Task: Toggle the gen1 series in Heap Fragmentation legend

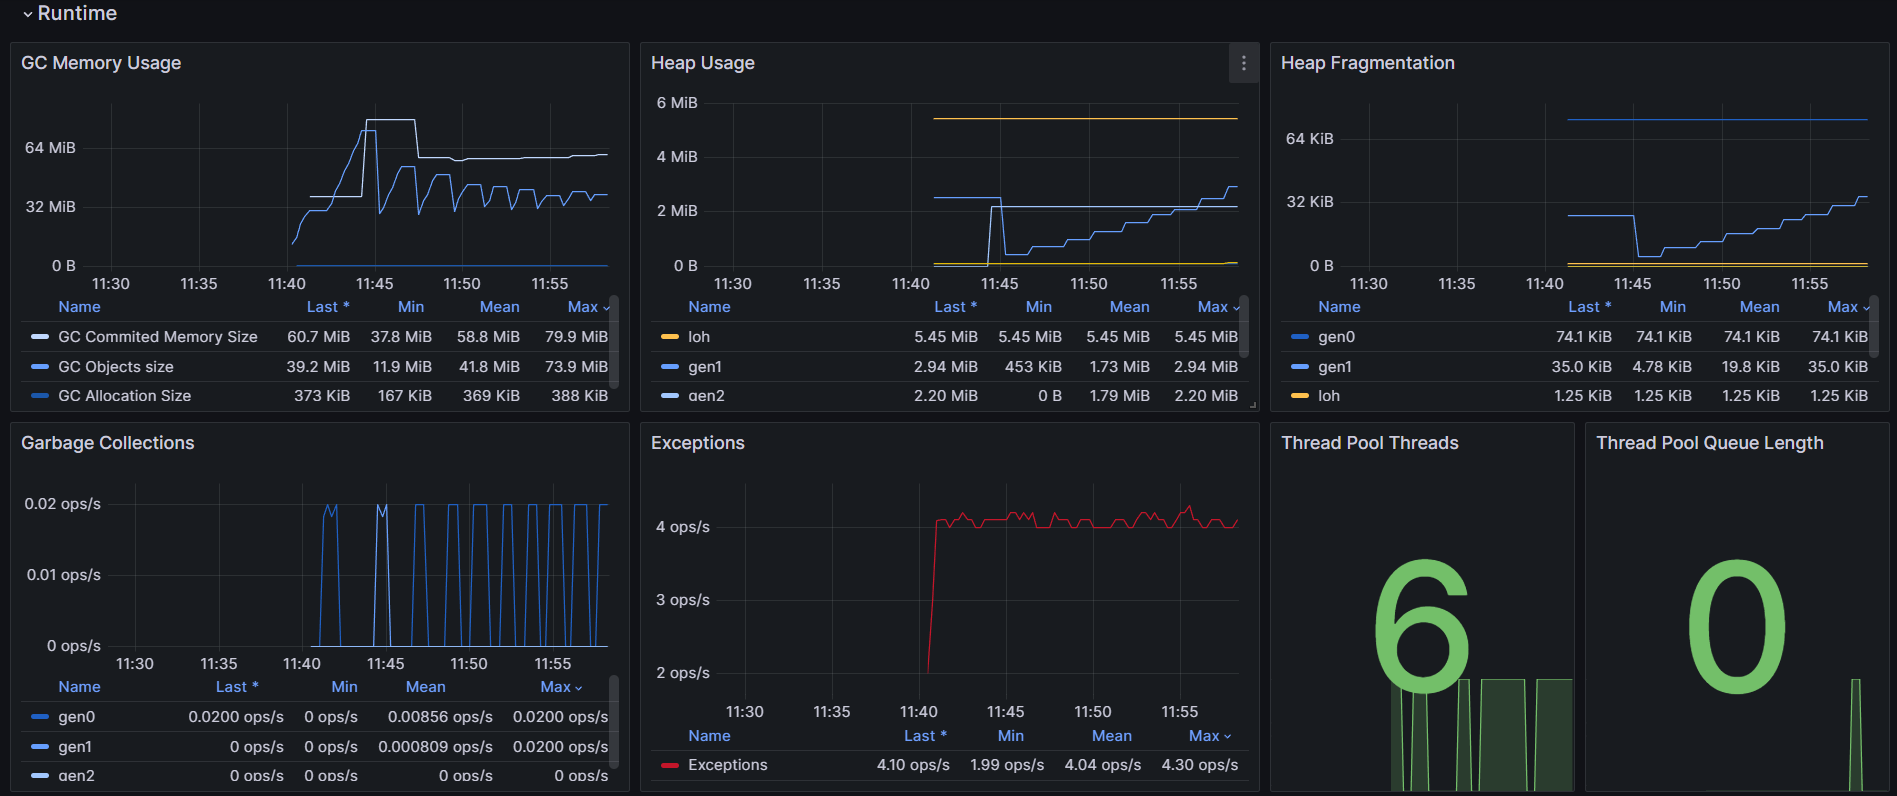Action: coord(1334,367)
